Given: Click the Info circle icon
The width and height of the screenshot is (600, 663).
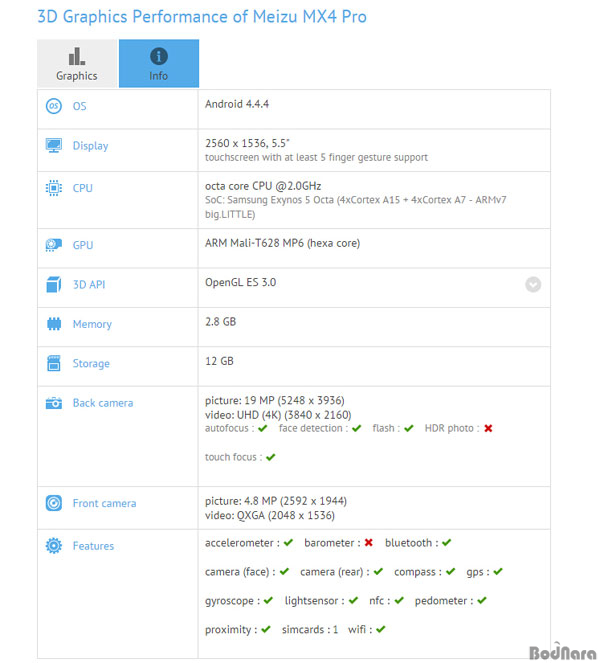Looking at the screenshot, I should click(159, 56).
